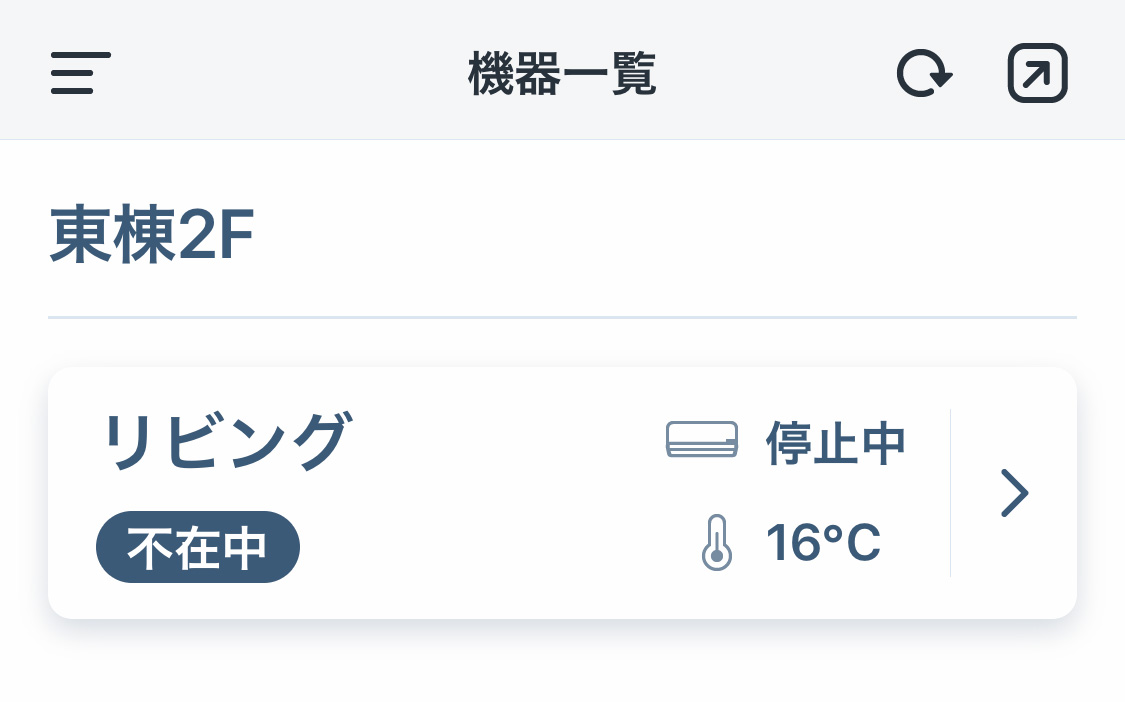1125x702 pixels.
Task: Open the hamburger navigation menu
Action: click(80, 73)
